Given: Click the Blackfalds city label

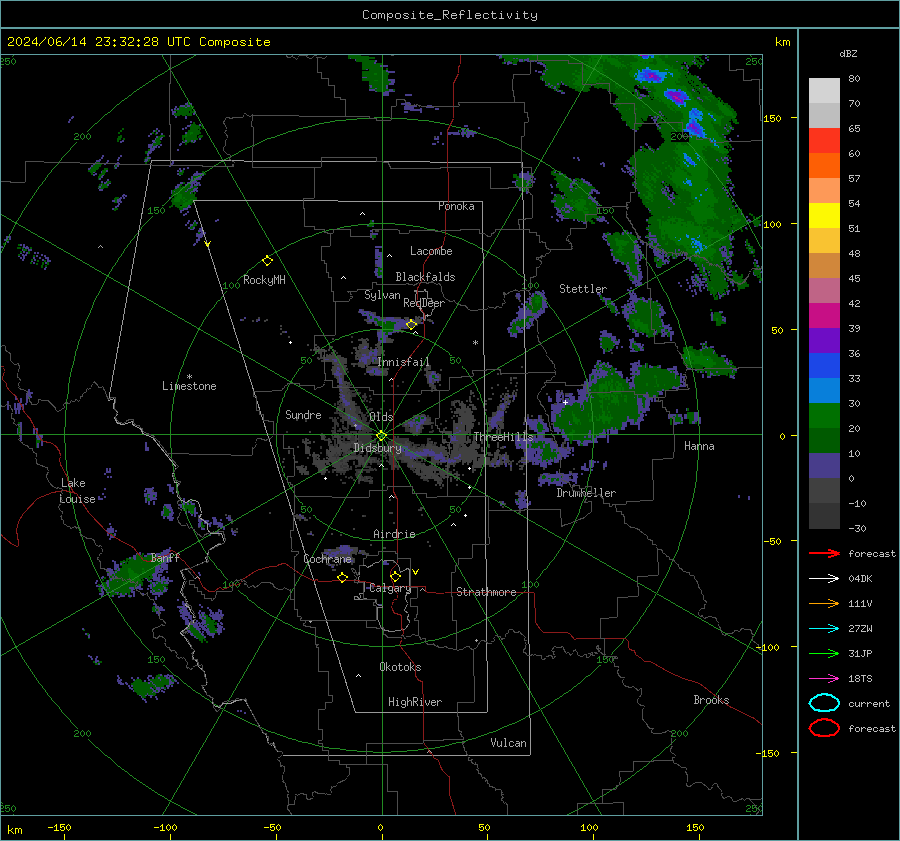Looking at the screenshot, I should 425,277.
